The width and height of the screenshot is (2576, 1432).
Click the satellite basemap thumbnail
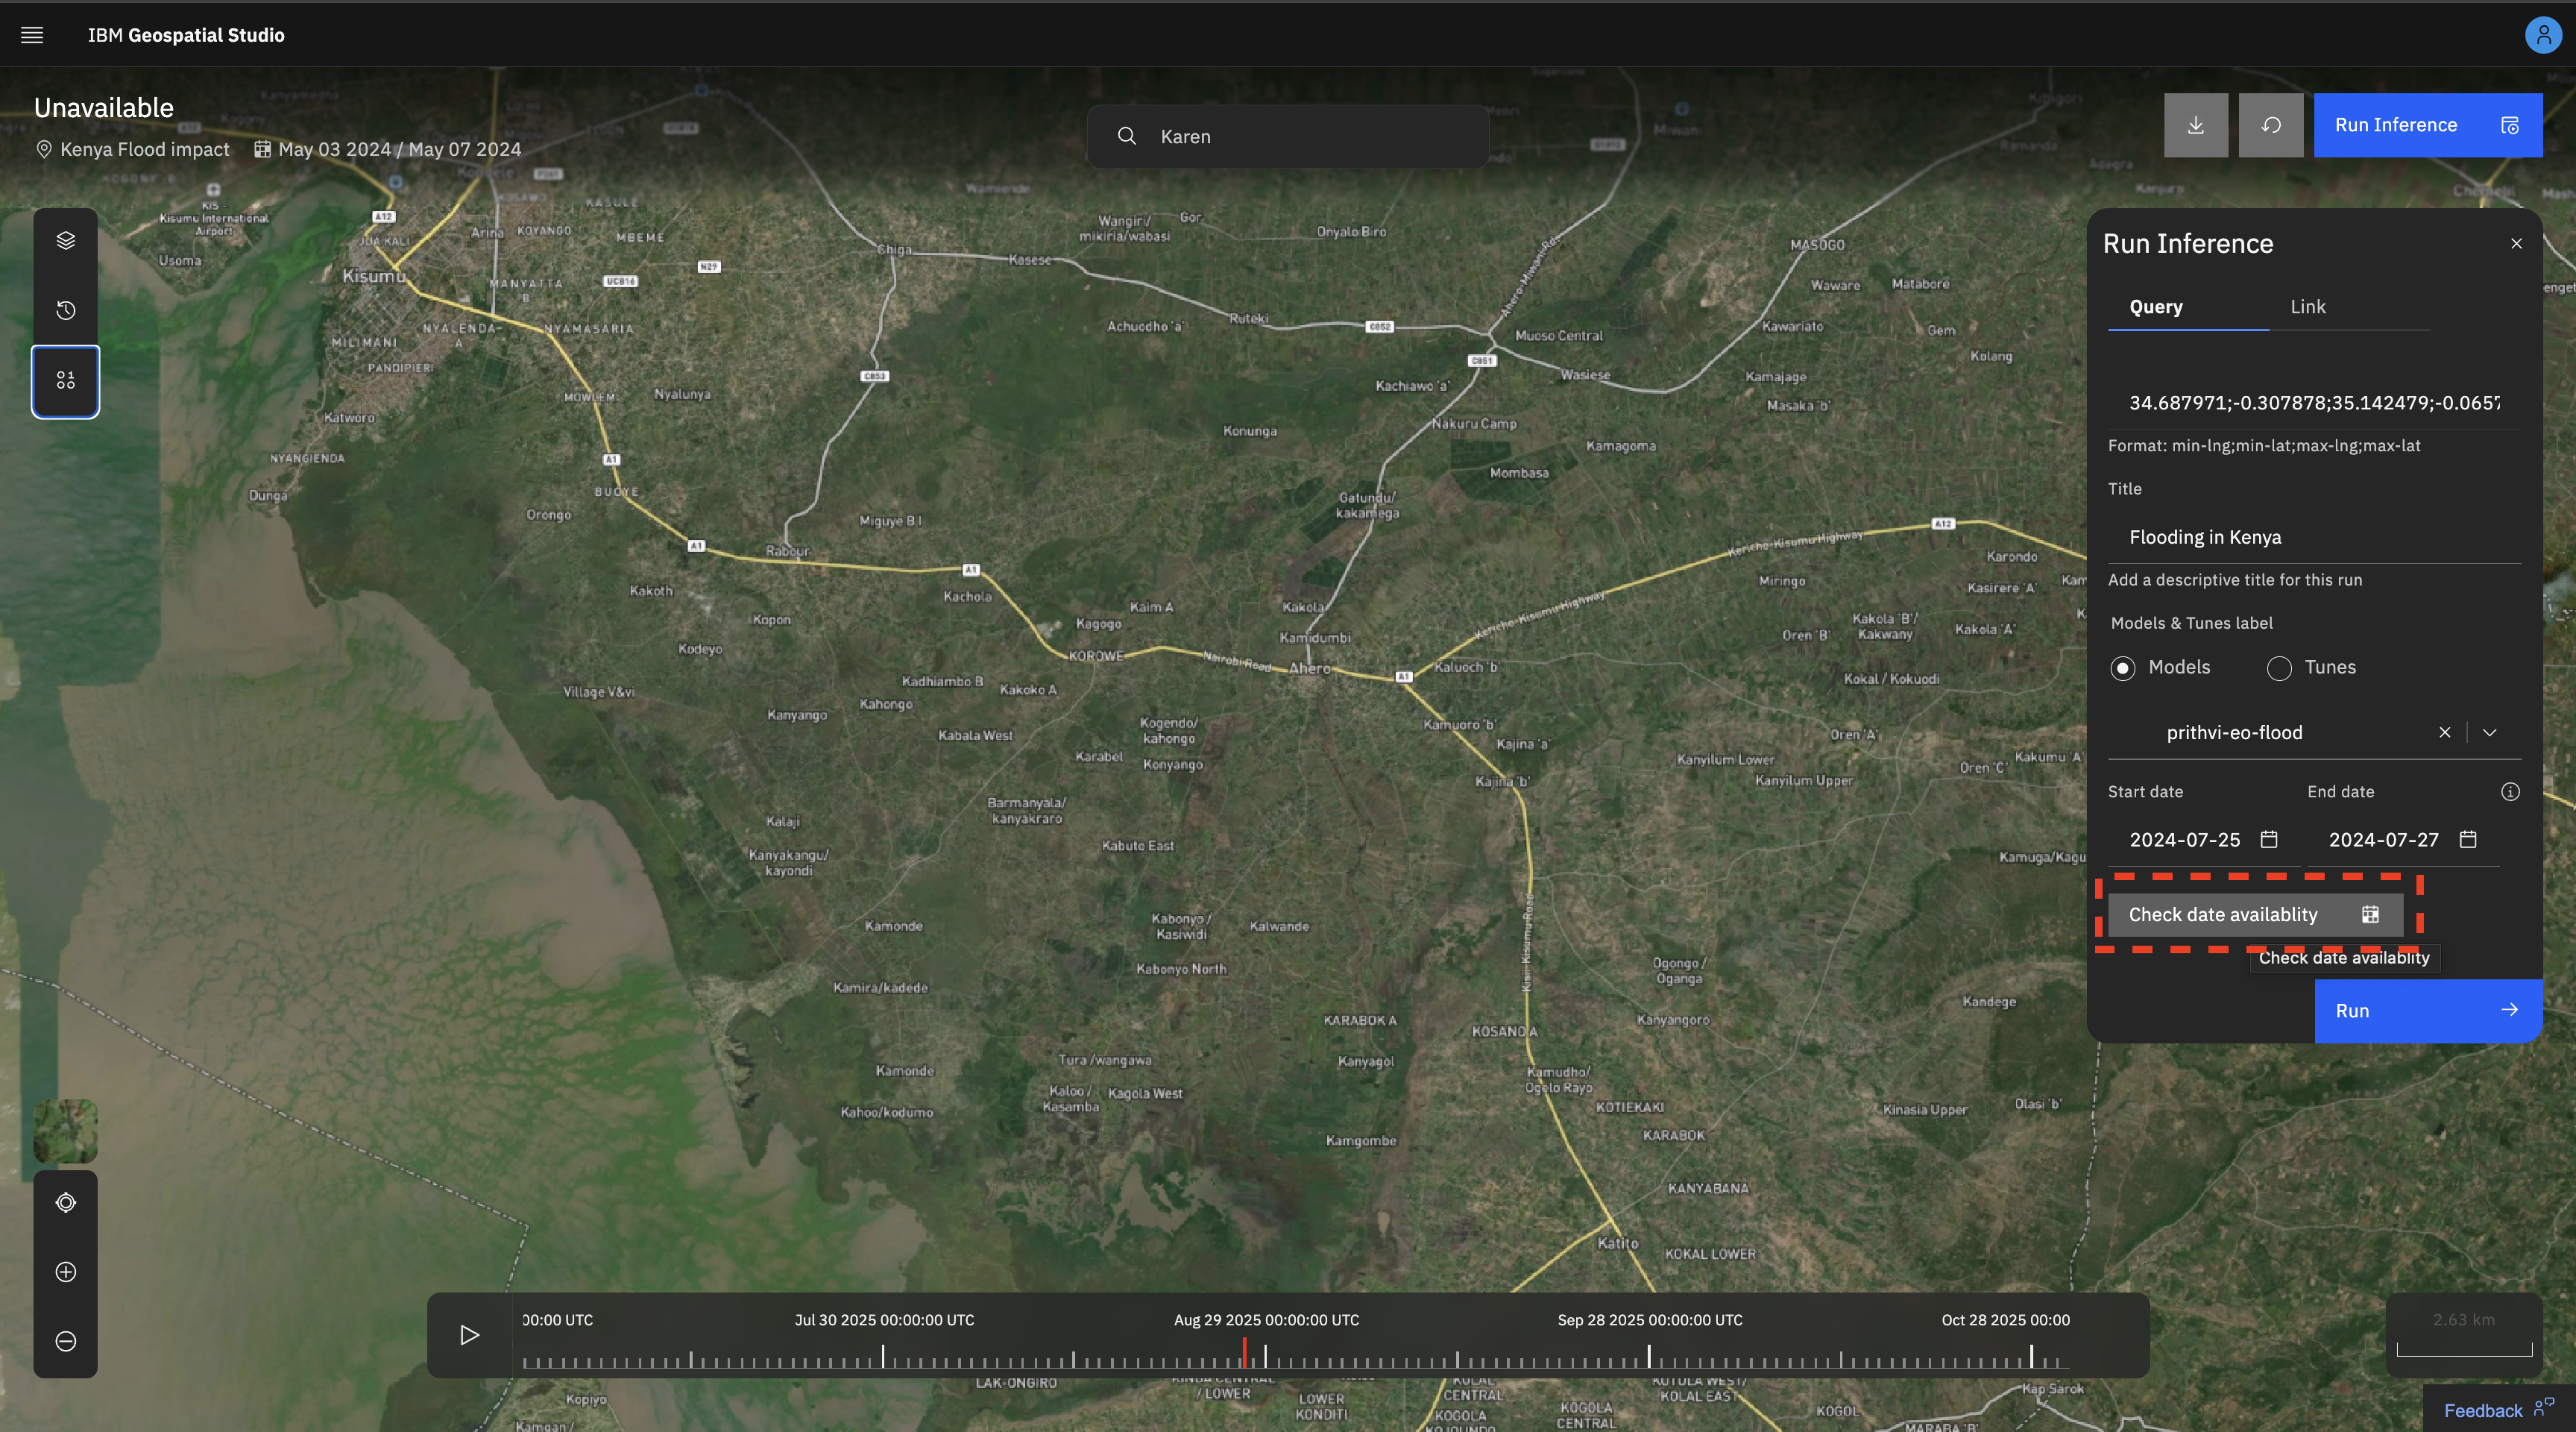66,1131
